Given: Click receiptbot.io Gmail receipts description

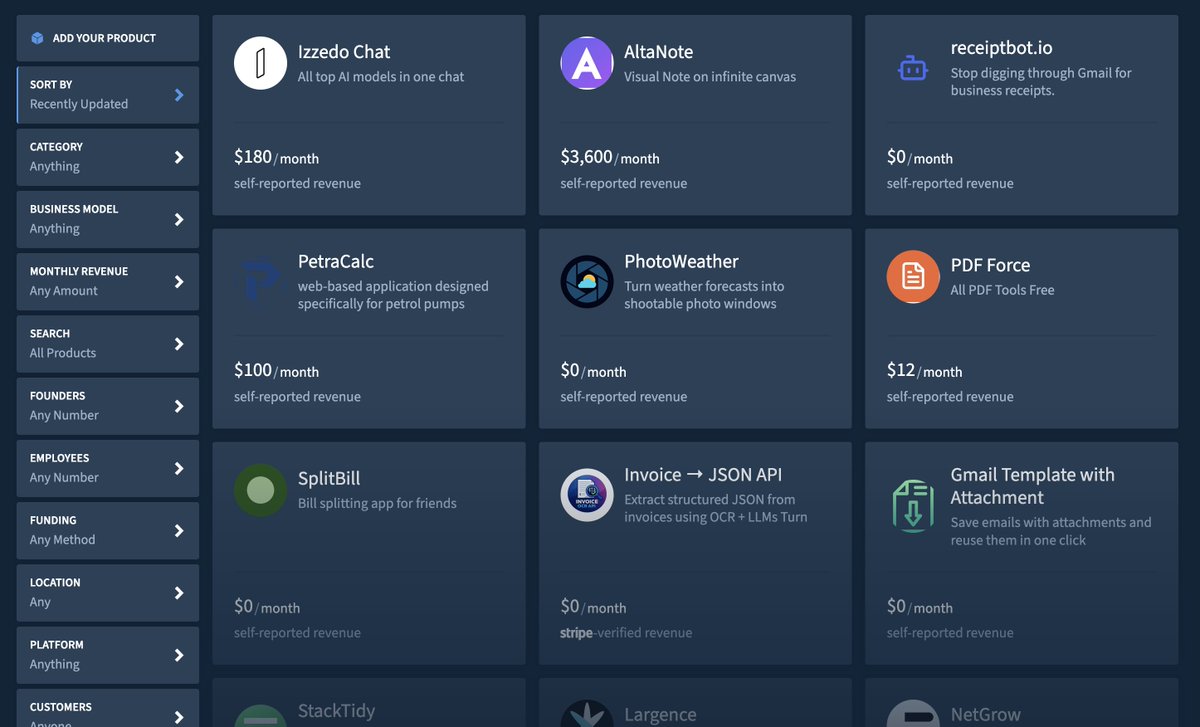Looking at the screenshot, I should (x=1041, y=81).
